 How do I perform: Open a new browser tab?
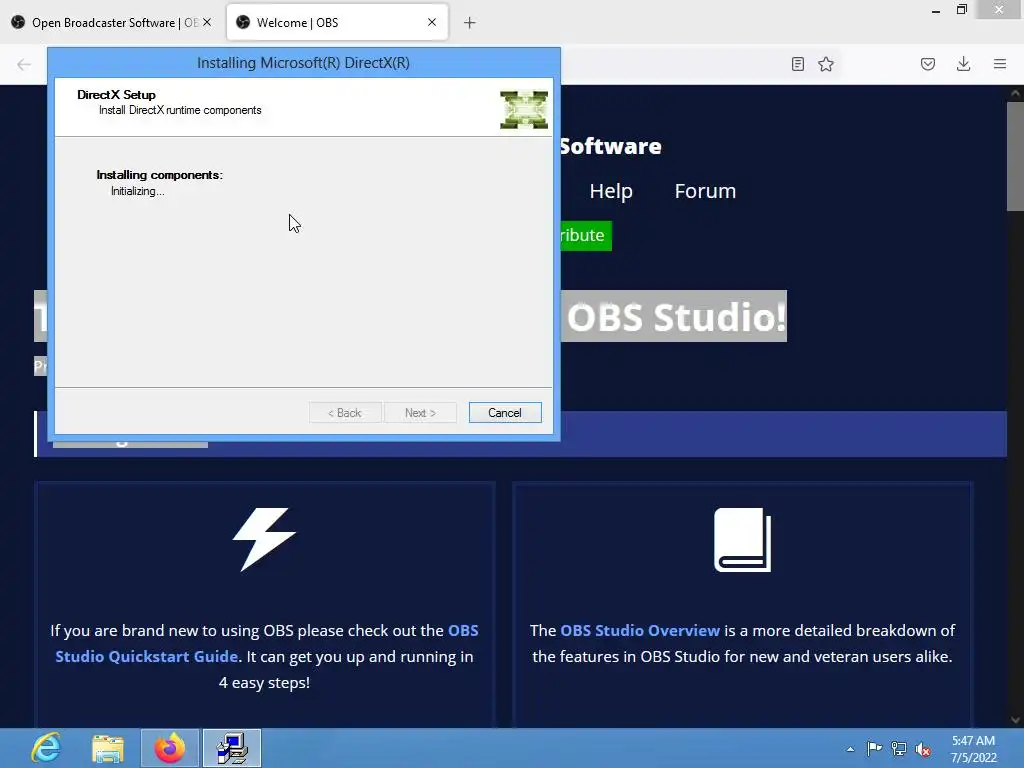pyautogui.click(x=470, y=23)
